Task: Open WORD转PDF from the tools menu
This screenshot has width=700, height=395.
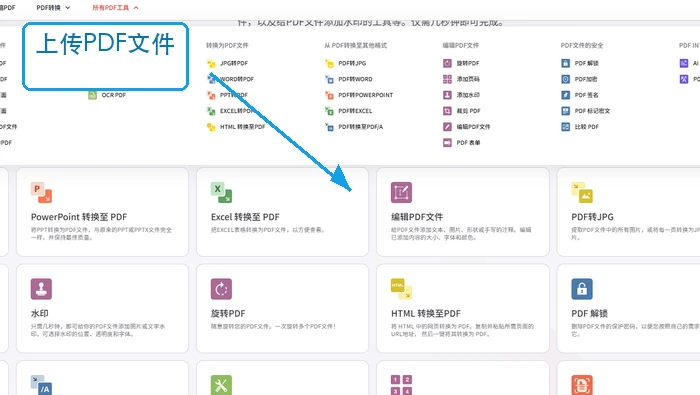Action: click(x=237, y=79)
